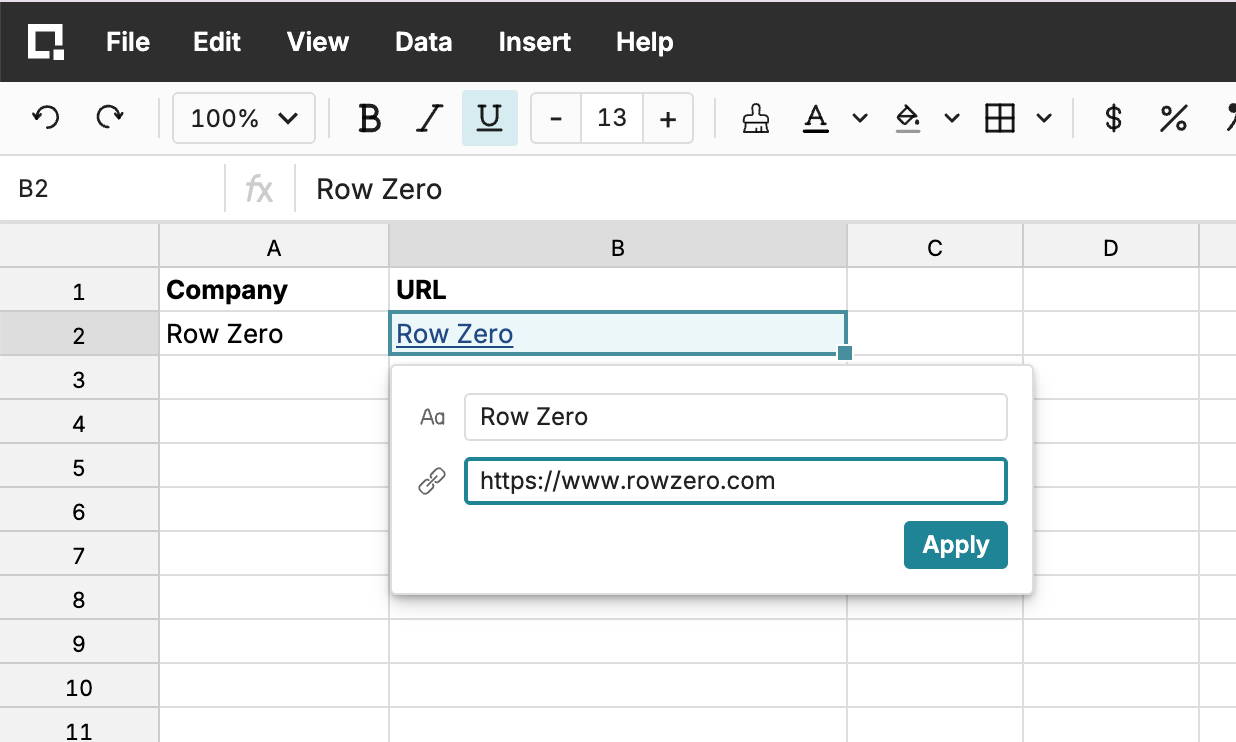Click the text color A icon
Viewport: 1236px width, 742px height.
click(816, 119)
